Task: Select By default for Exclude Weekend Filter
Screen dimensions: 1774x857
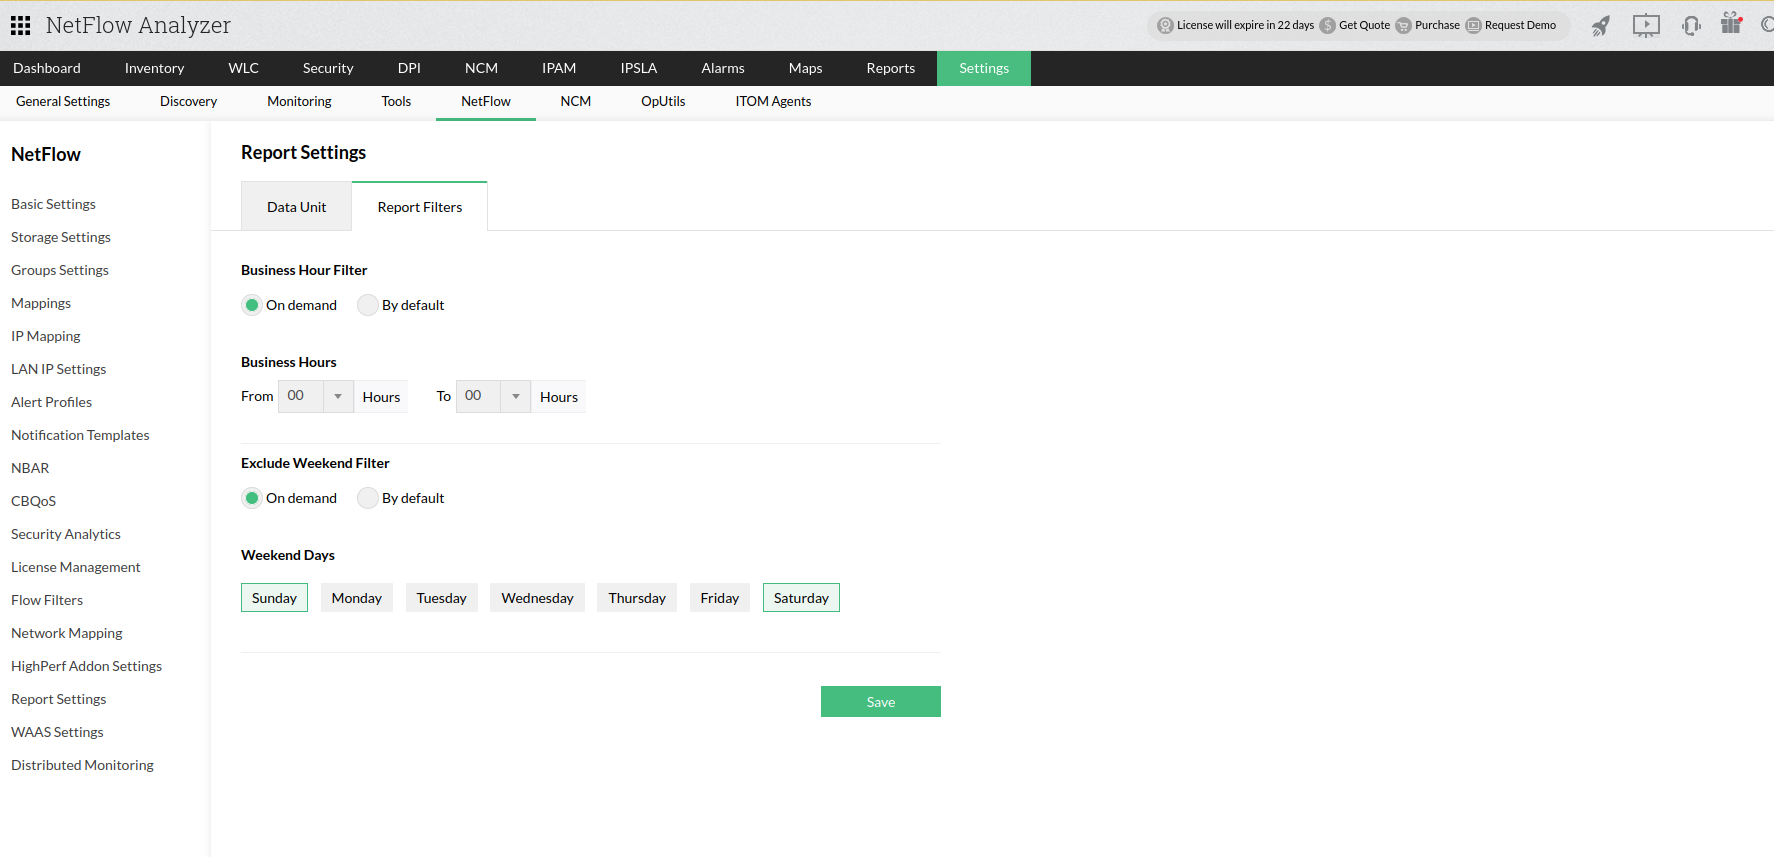Action: (x=368, y=498)
